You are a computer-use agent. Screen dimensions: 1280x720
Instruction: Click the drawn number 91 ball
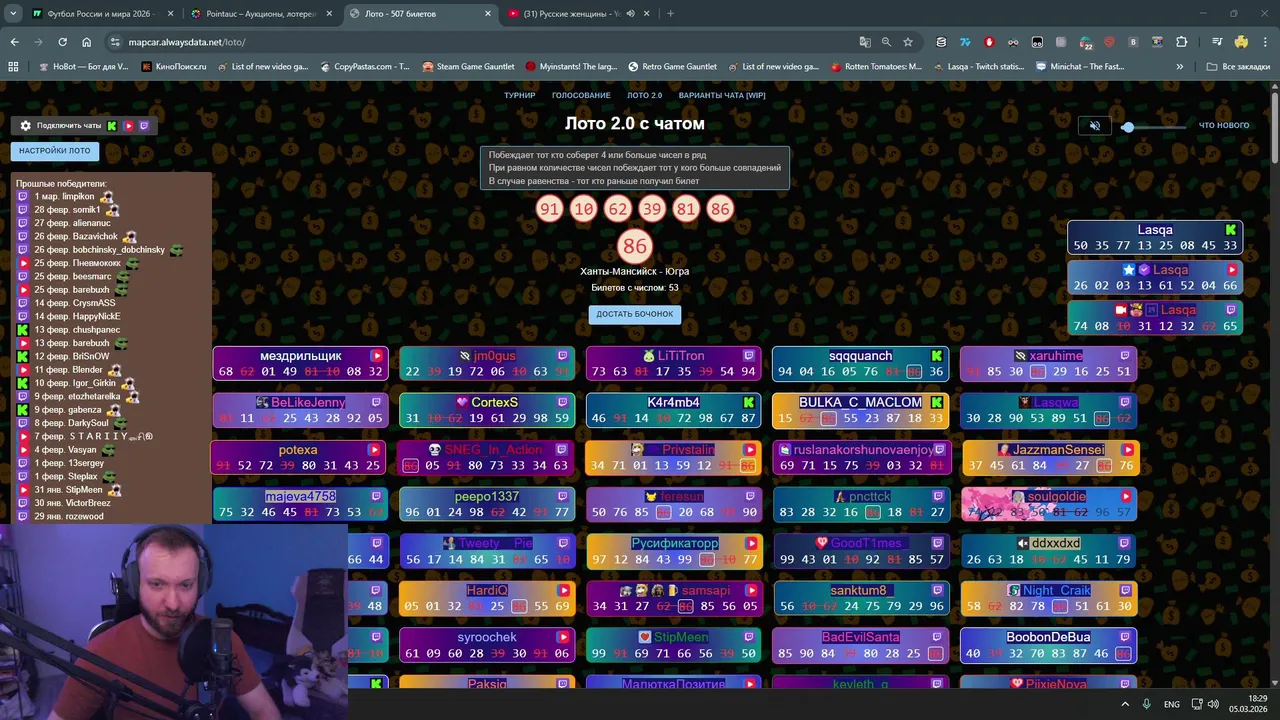click(549, 209)
